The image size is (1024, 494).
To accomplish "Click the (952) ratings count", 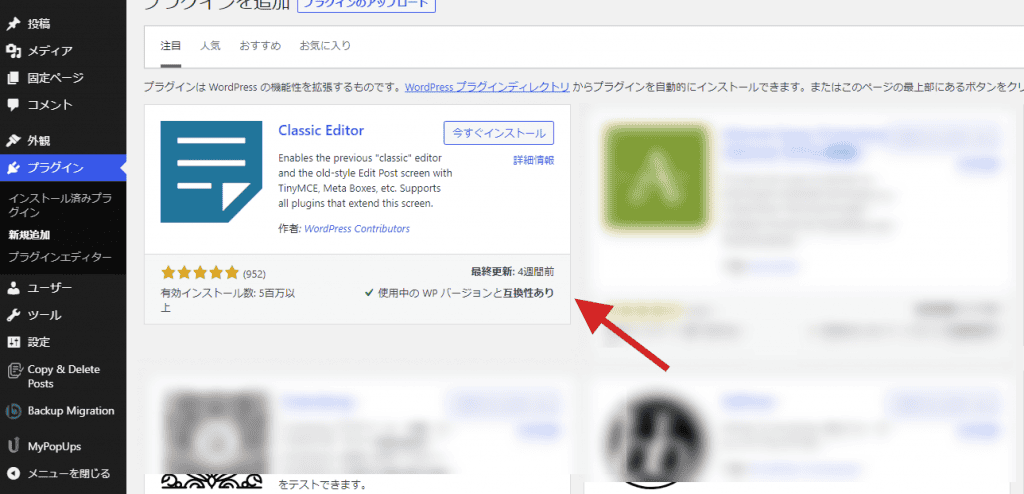I will [x=254, y=274].
